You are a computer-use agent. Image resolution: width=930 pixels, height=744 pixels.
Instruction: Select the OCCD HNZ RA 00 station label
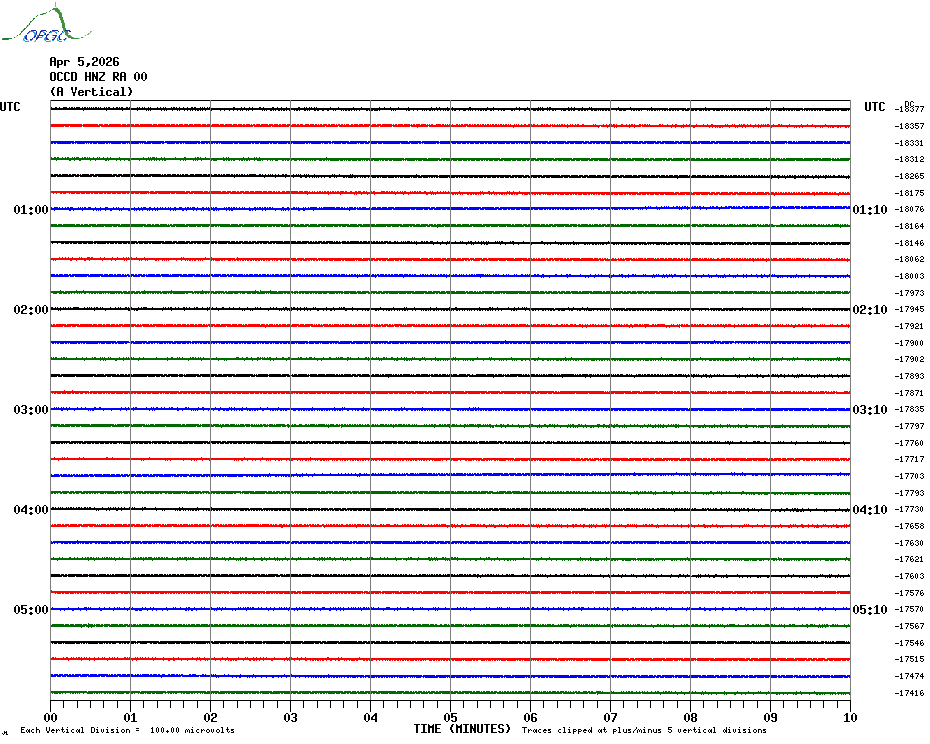pos(98,77)
